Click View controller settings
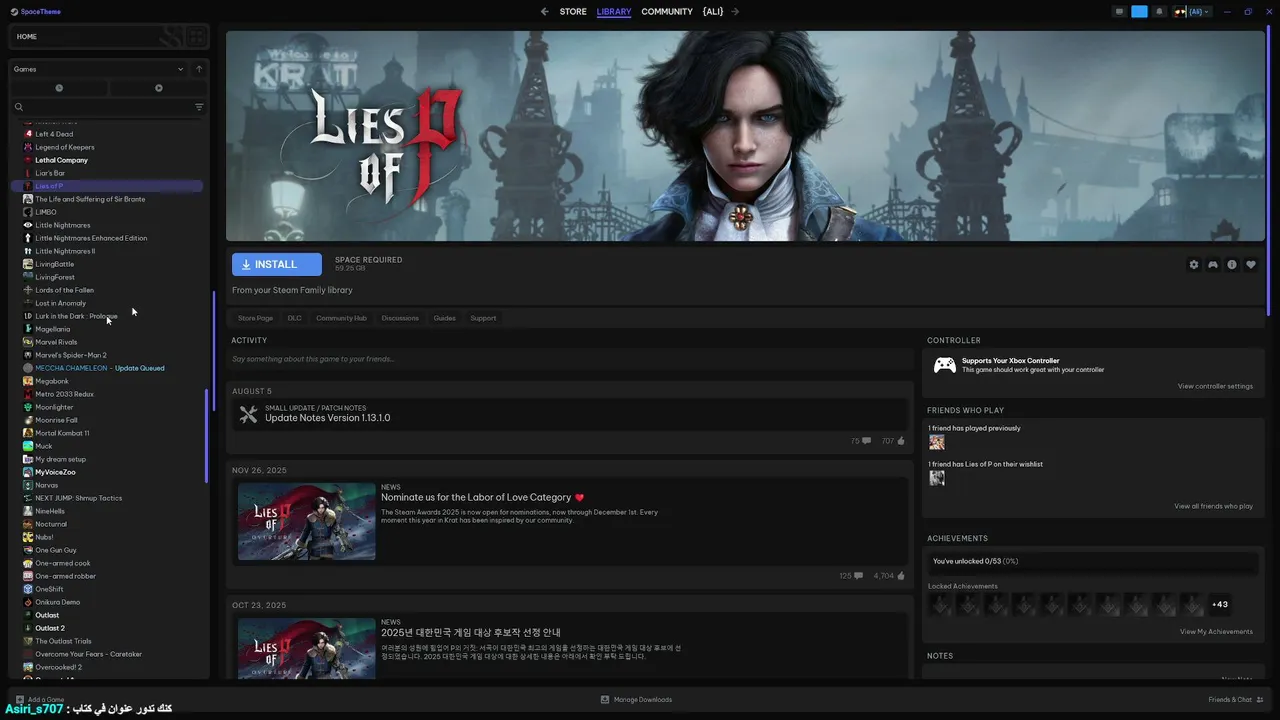 click(x=1215, y=386)
